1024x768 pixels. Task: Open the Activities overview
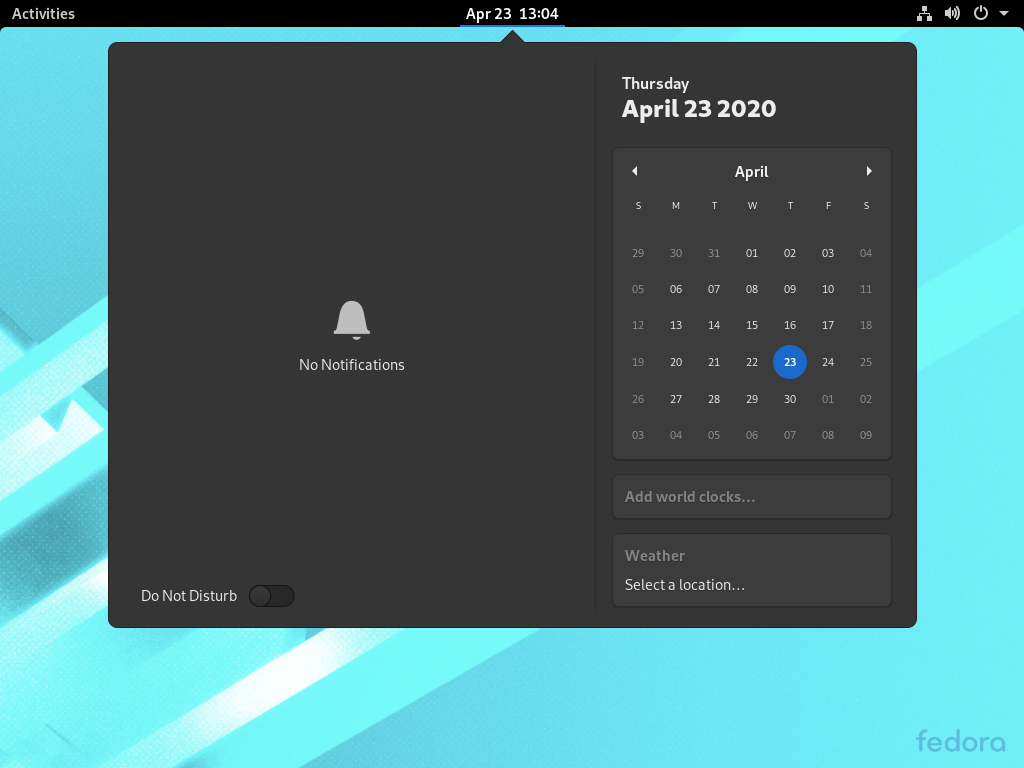(x=43, y=13)
